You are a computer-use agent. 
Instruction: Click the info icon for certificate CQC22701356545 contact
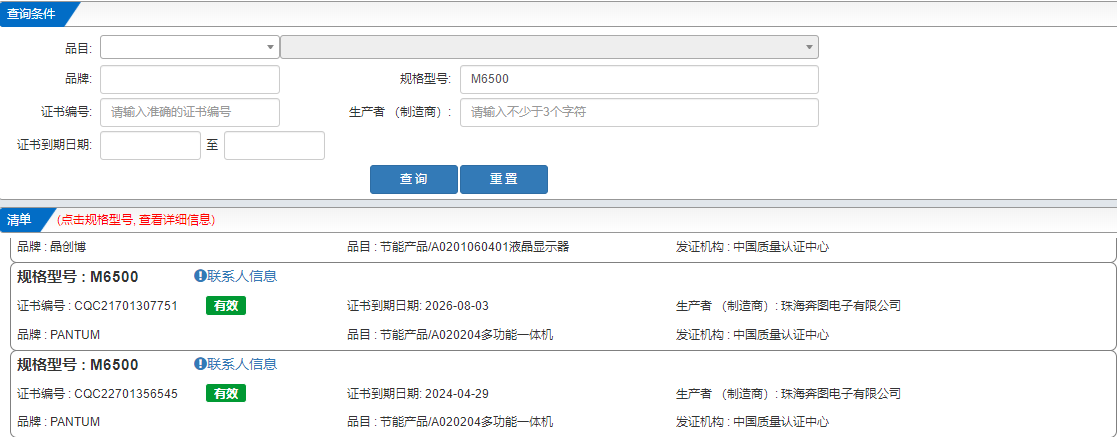pyautogui.click(x=200, y=364)
